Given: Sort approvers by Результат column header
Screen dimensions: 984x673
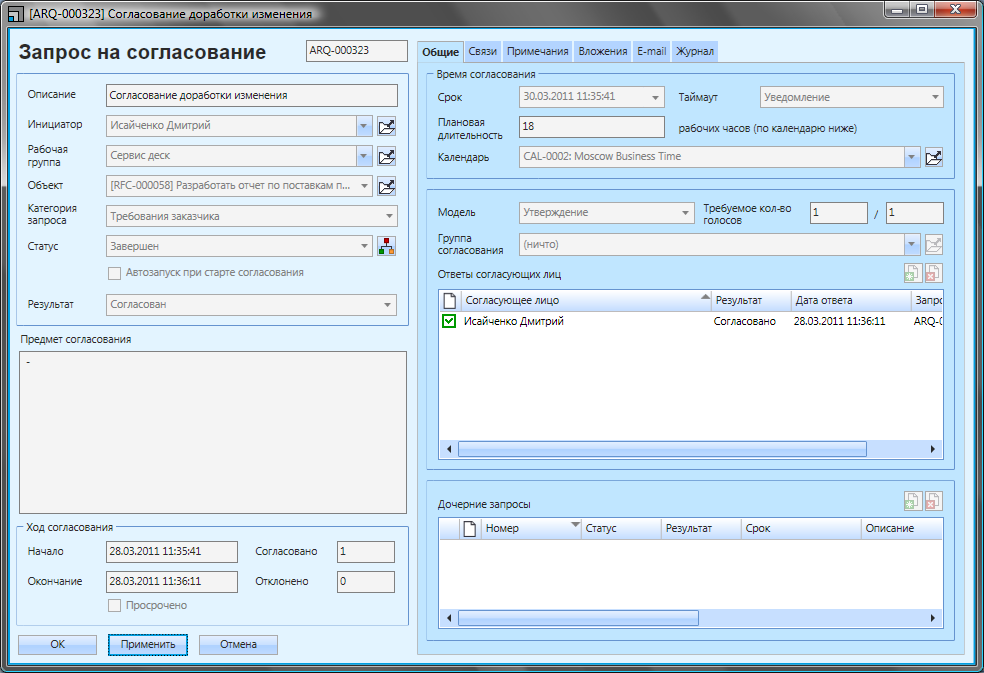Looking at the screenshot, I should 751,300.
